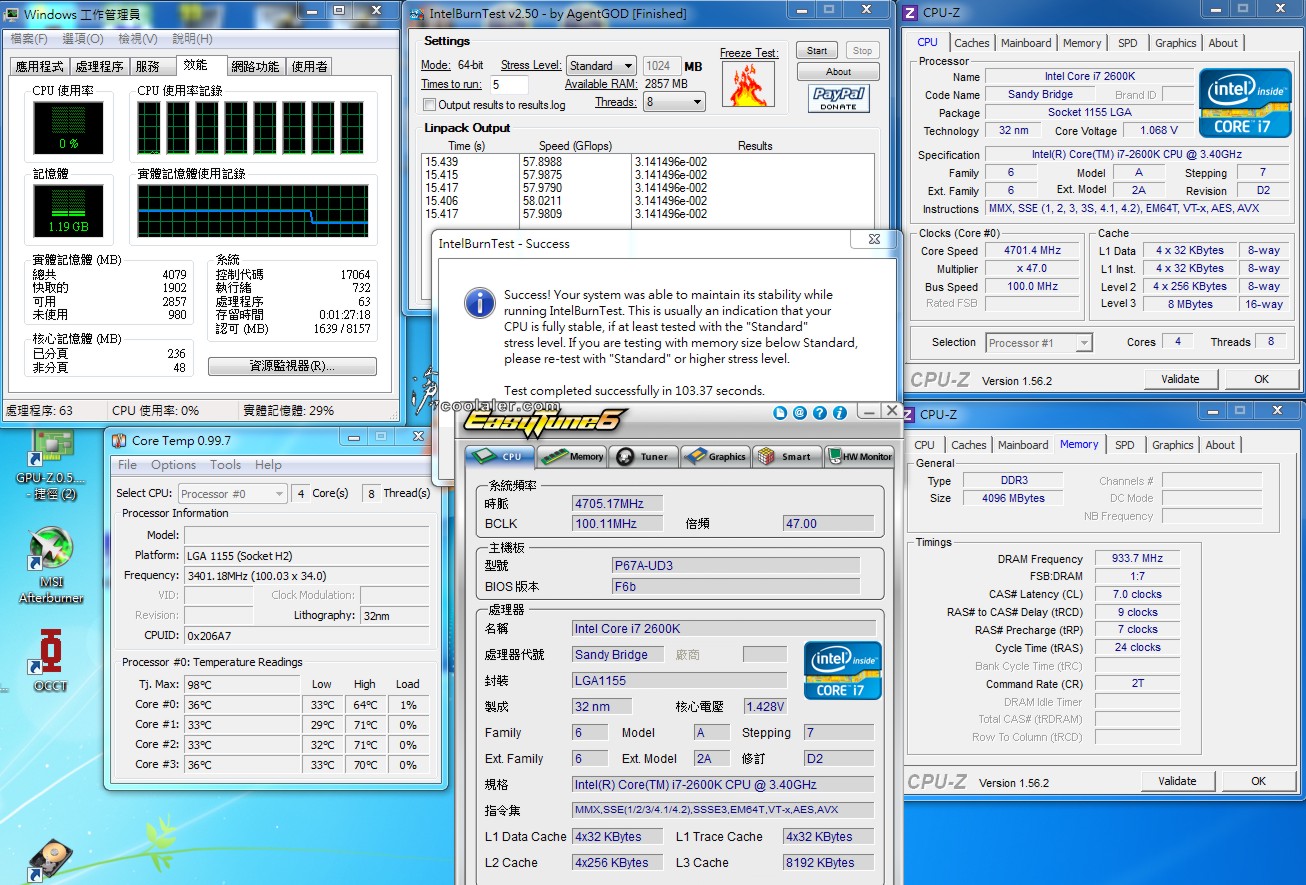Open the Tools menu in Core Temp

[226, 465]
